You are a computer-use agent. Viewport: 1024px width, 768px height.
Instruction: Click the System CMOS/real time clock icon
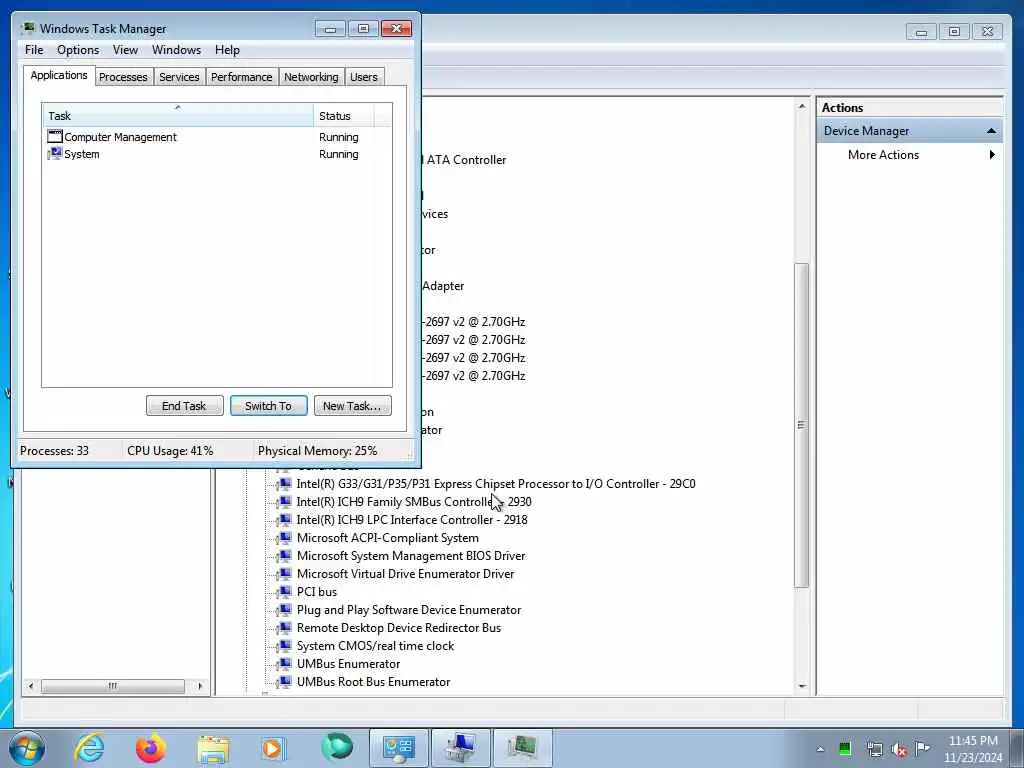pos(285,645)
